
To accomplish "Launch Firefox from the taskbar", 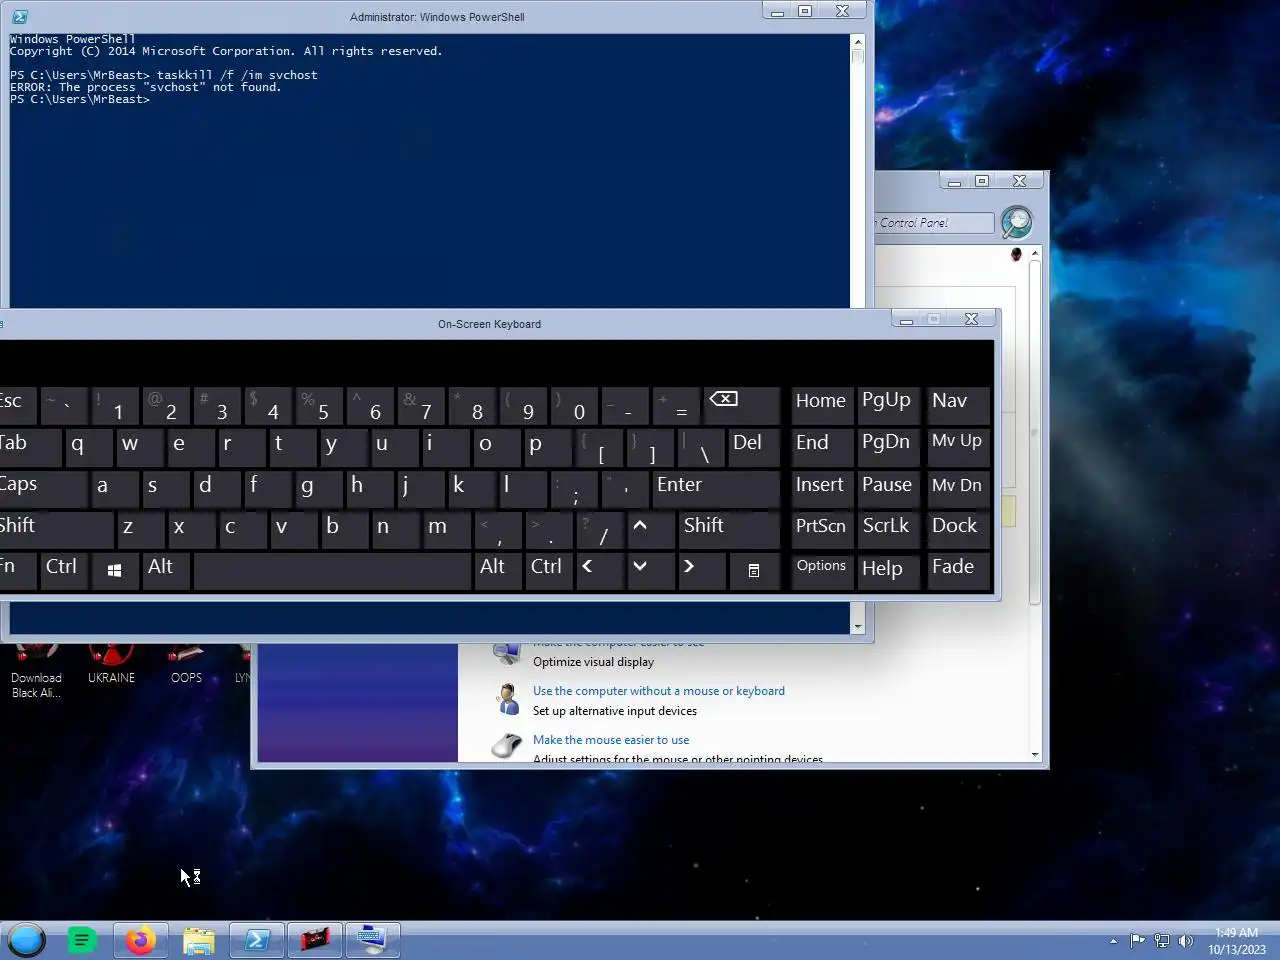I will 141,940.
